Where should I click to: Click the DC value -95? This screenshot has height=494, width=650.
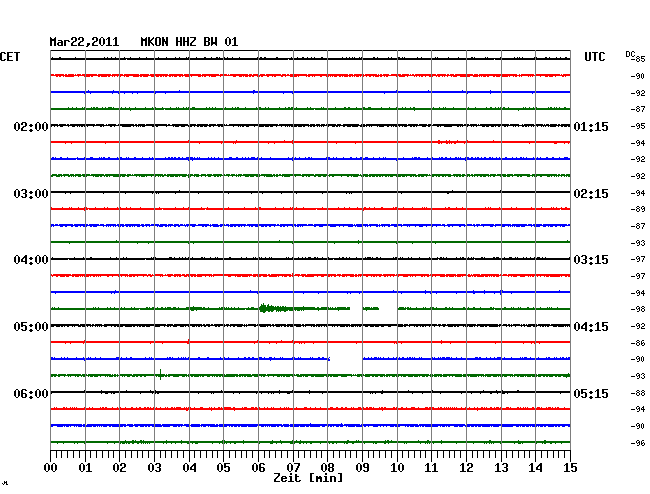pyautogui.click(x=638, y=126)
